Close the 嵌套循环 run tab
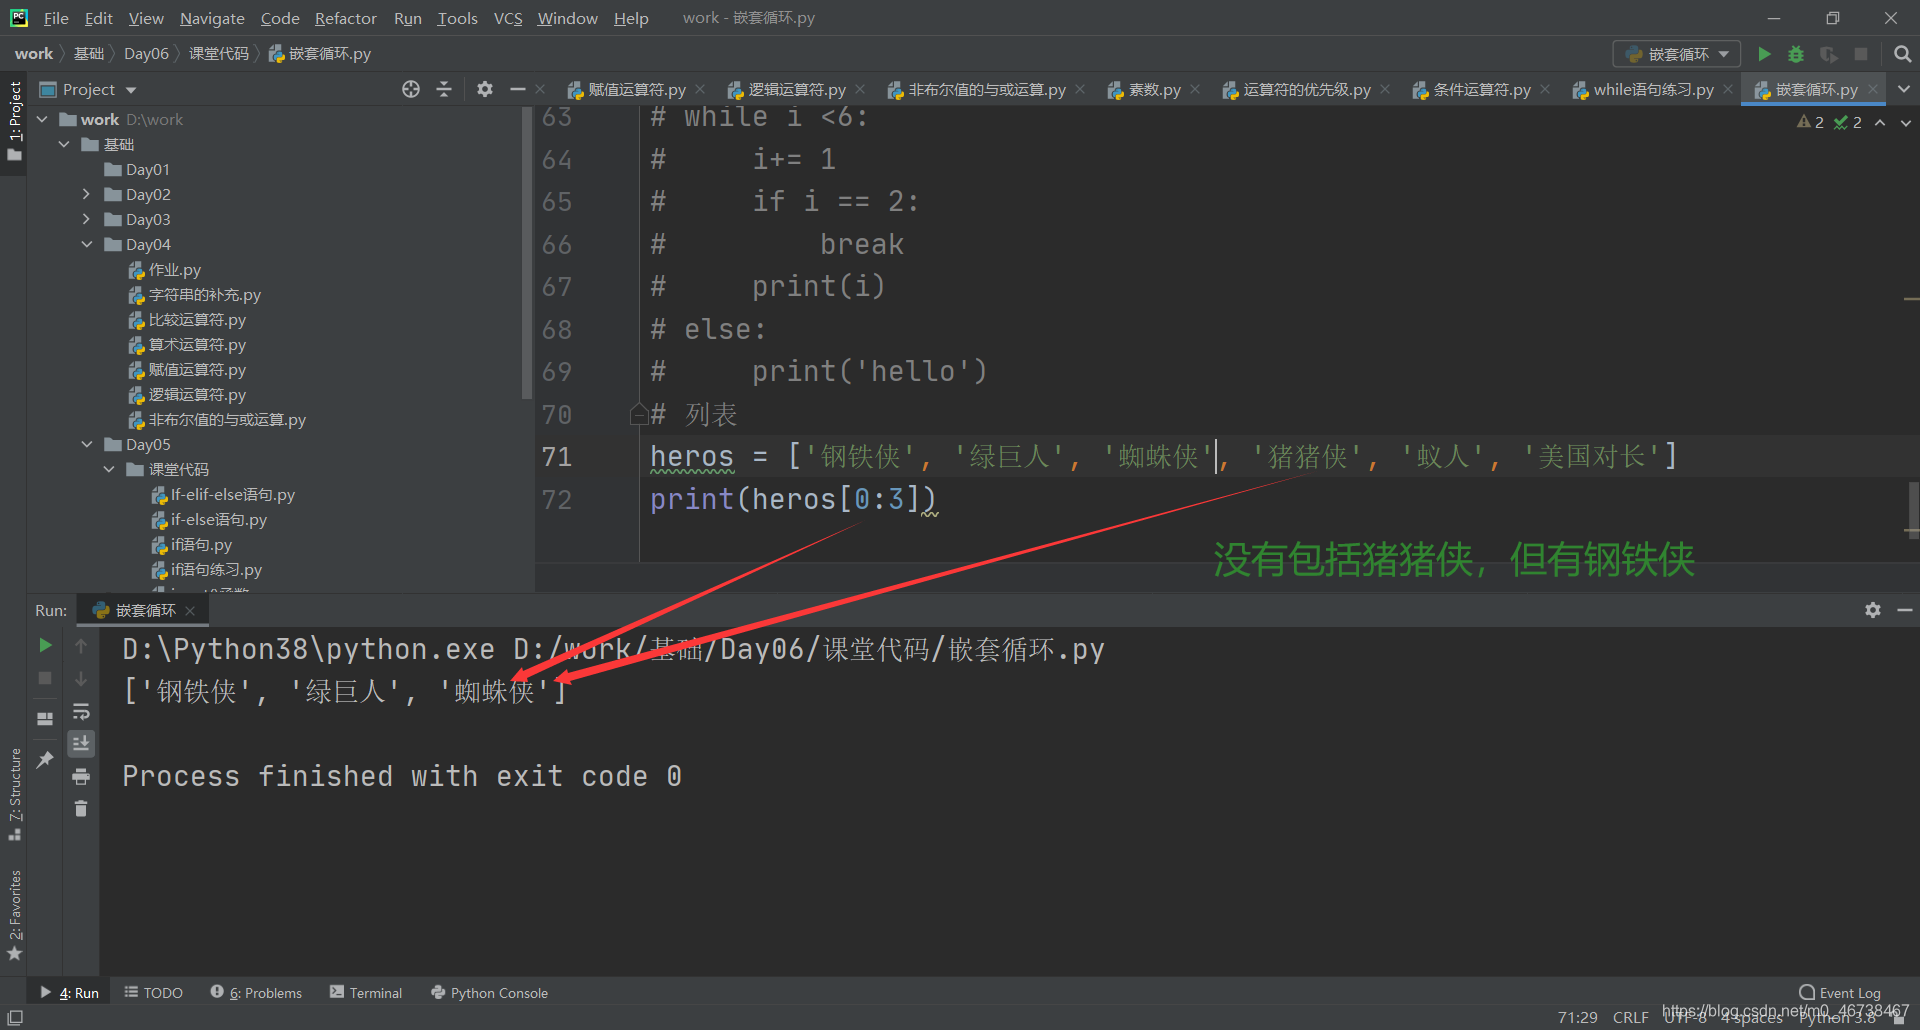 190,611
